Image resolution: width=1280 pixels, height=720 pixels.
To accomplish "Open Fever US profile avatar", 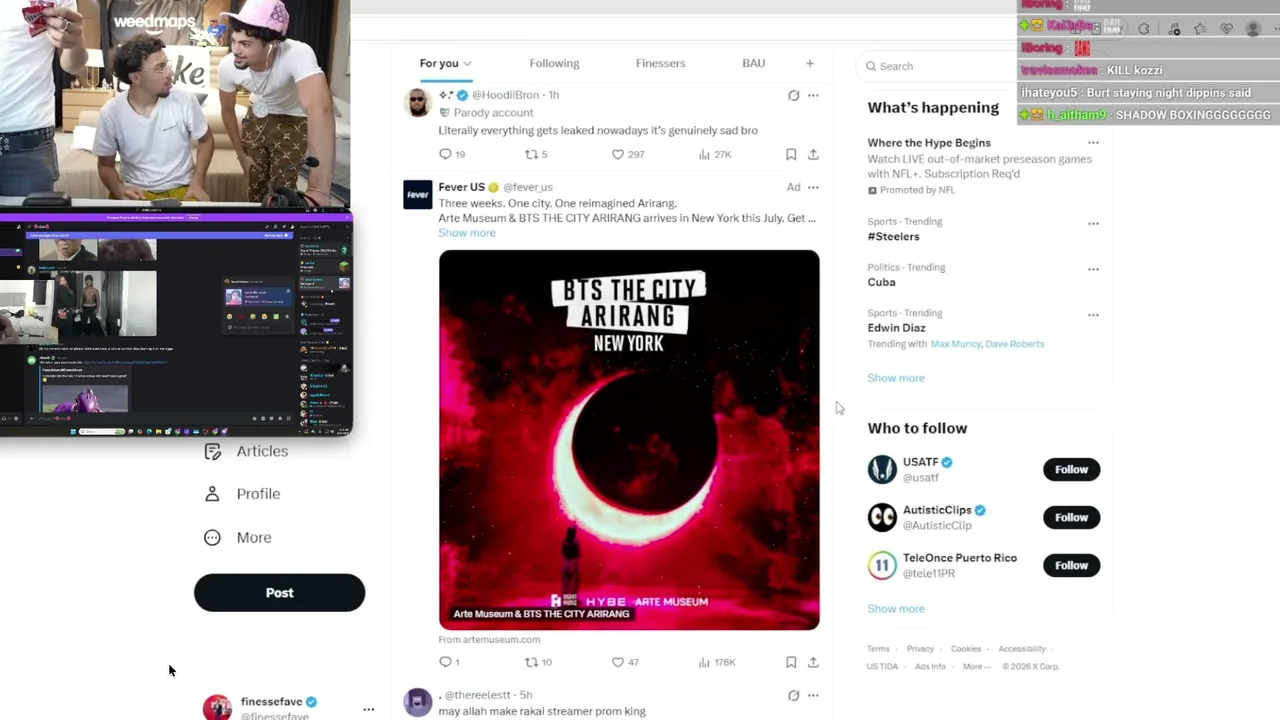I will coord(418,194).
